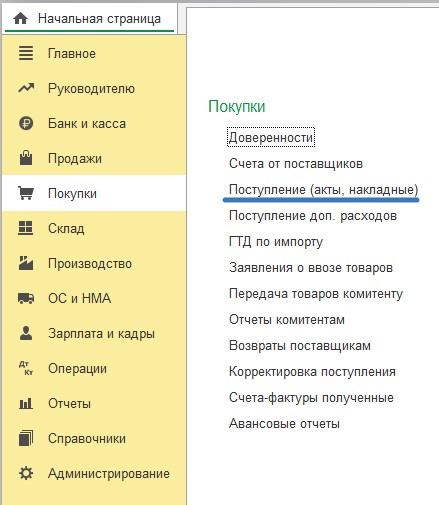Open Передача товаров комитенту

coord(316,294)
